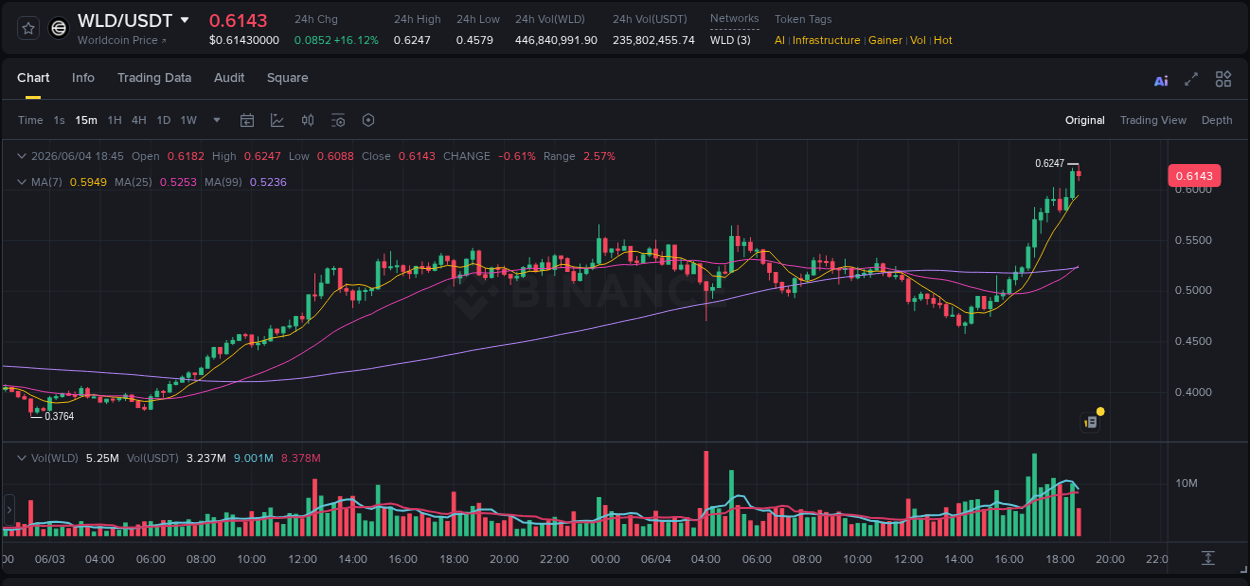Image resolution: width=1250 pixels, height=586 pixels.
Task: Open the Gainer token tag
Action: pyautogui.click(x=885, y=40)
